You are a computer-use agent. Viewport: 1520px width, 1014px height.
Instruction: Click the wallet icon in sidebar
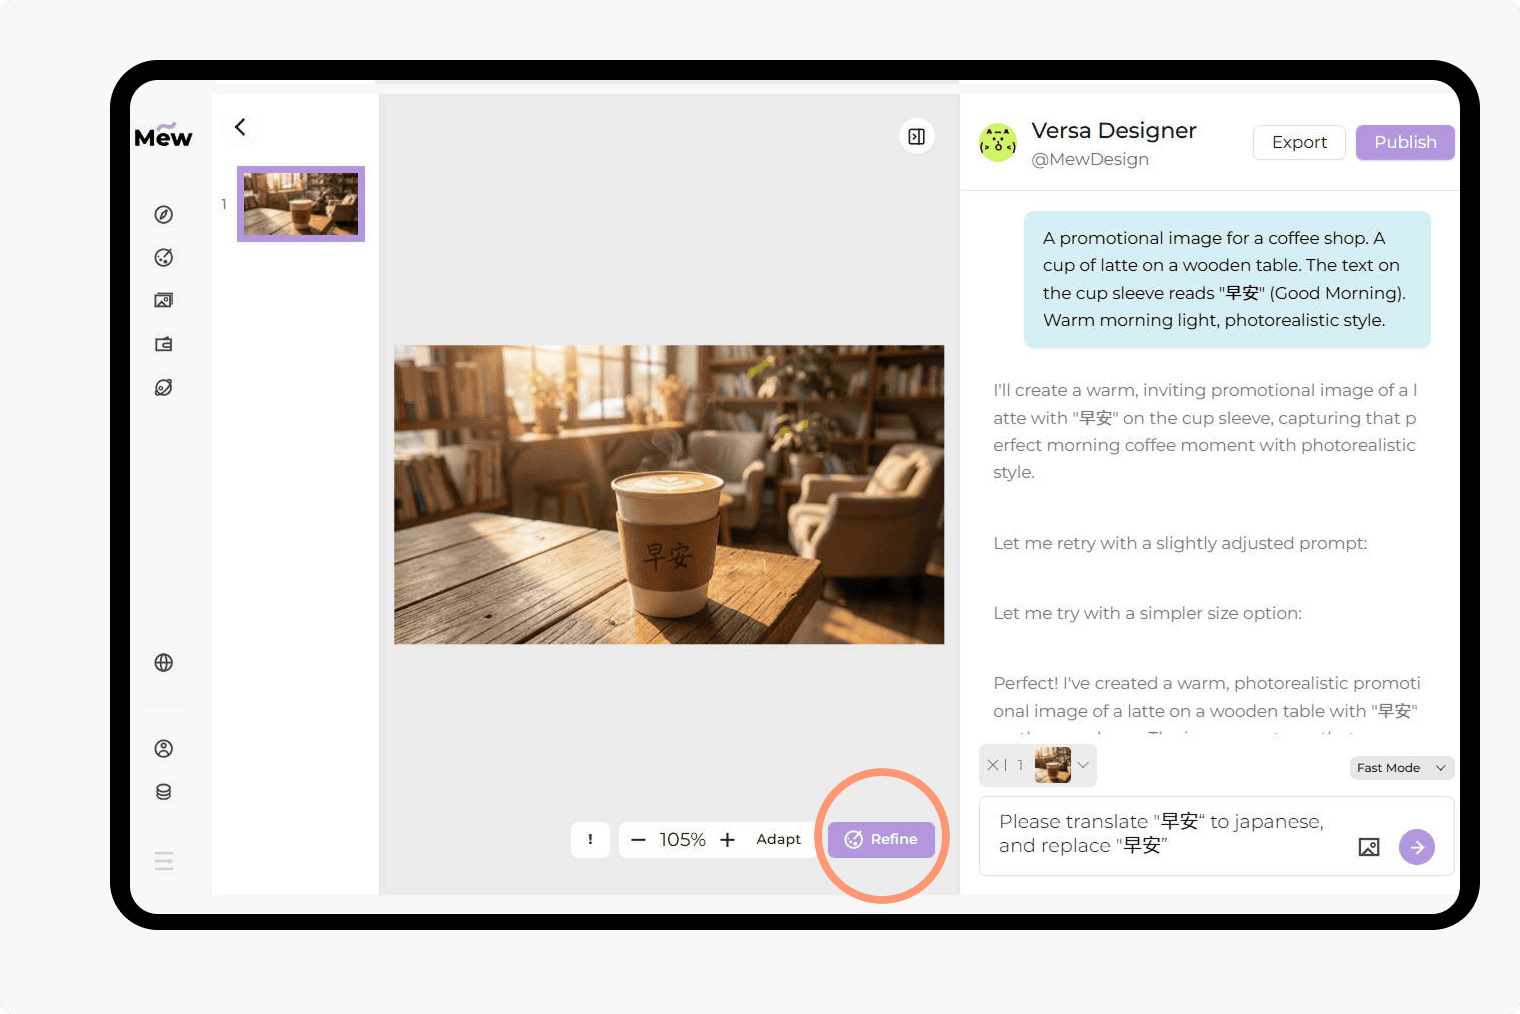tap(164, 344)
